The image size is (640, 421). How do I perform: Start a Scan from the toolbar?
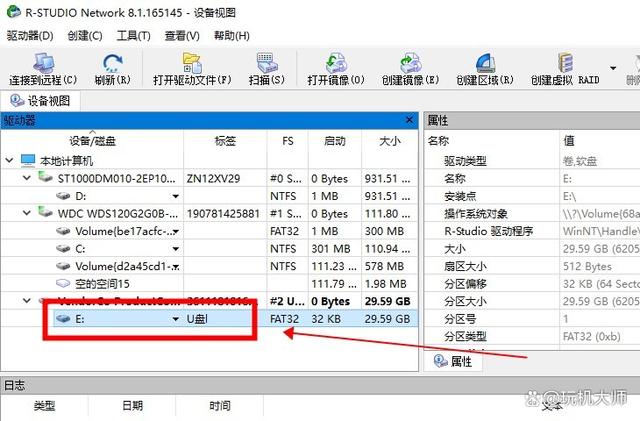[x=267, y=69]
